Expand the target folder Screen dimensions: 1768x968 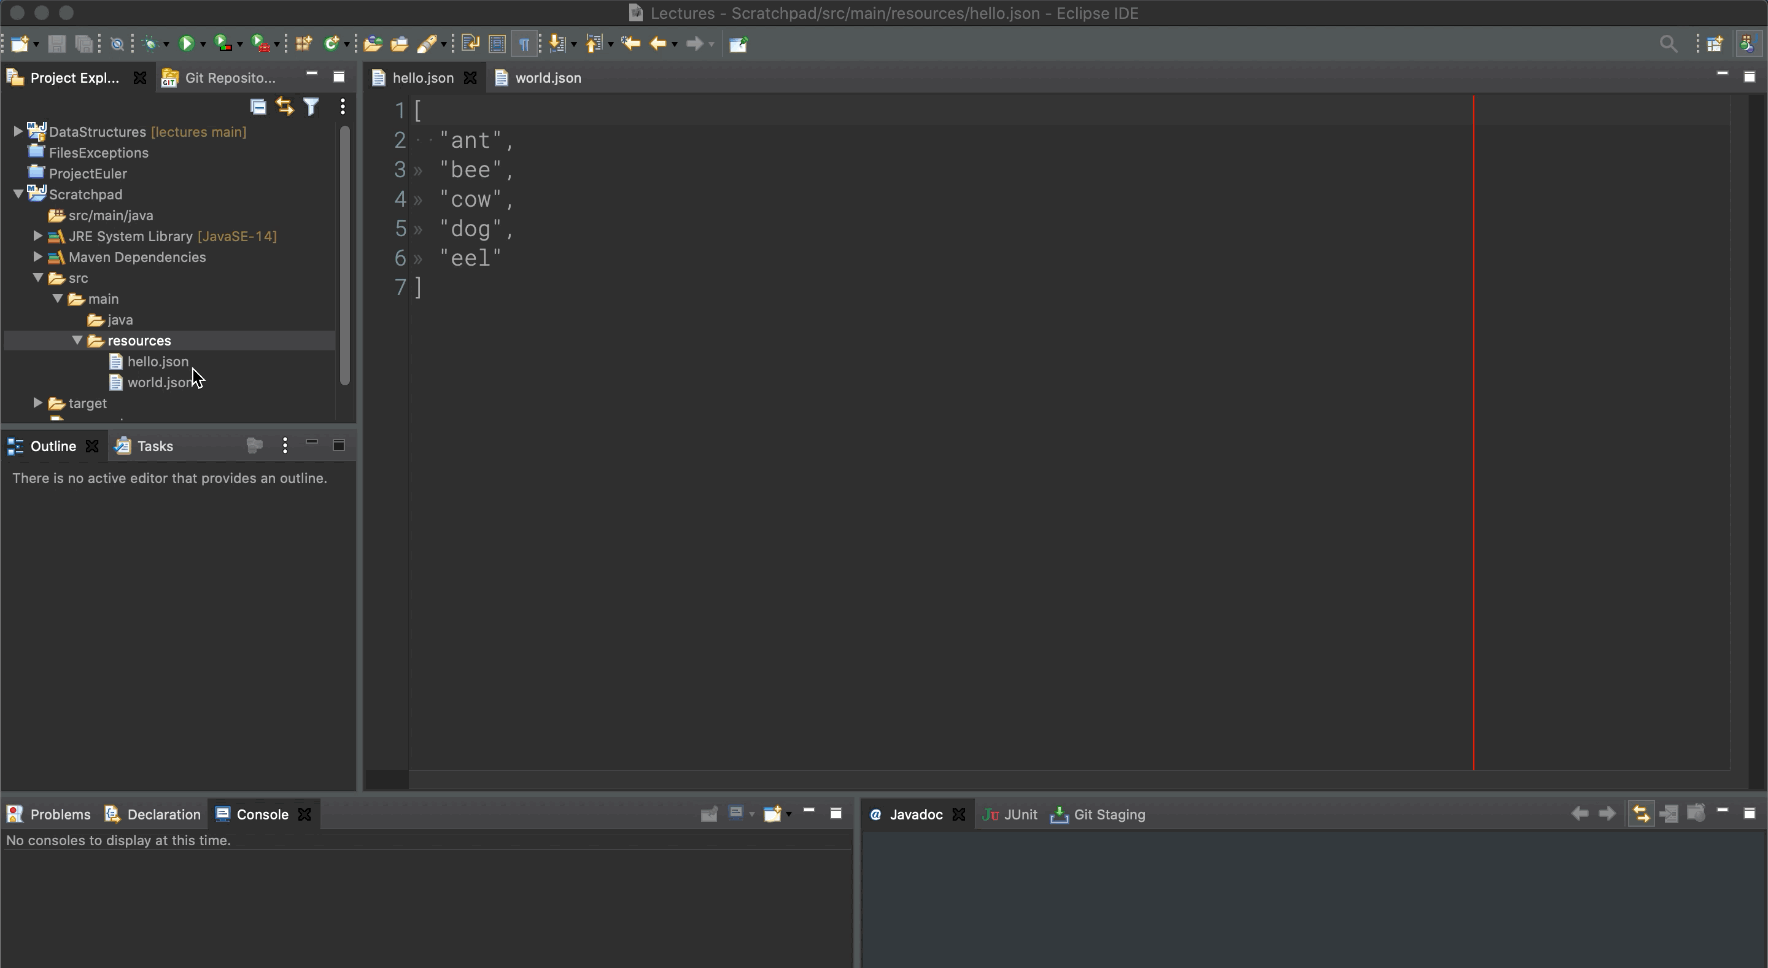[x=38, y=403]
